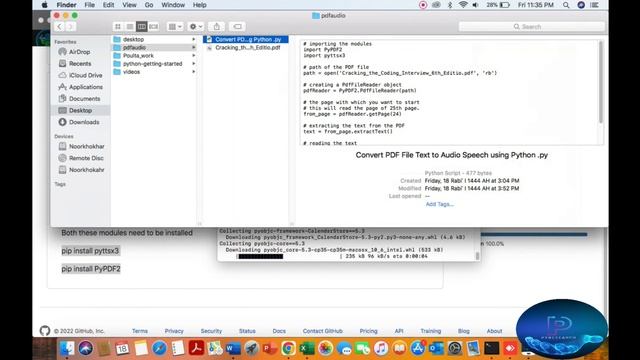Click Add Tags link in preview pane
Image resolution: width=640 pixels, height=360 pixels.
(440, 204)
